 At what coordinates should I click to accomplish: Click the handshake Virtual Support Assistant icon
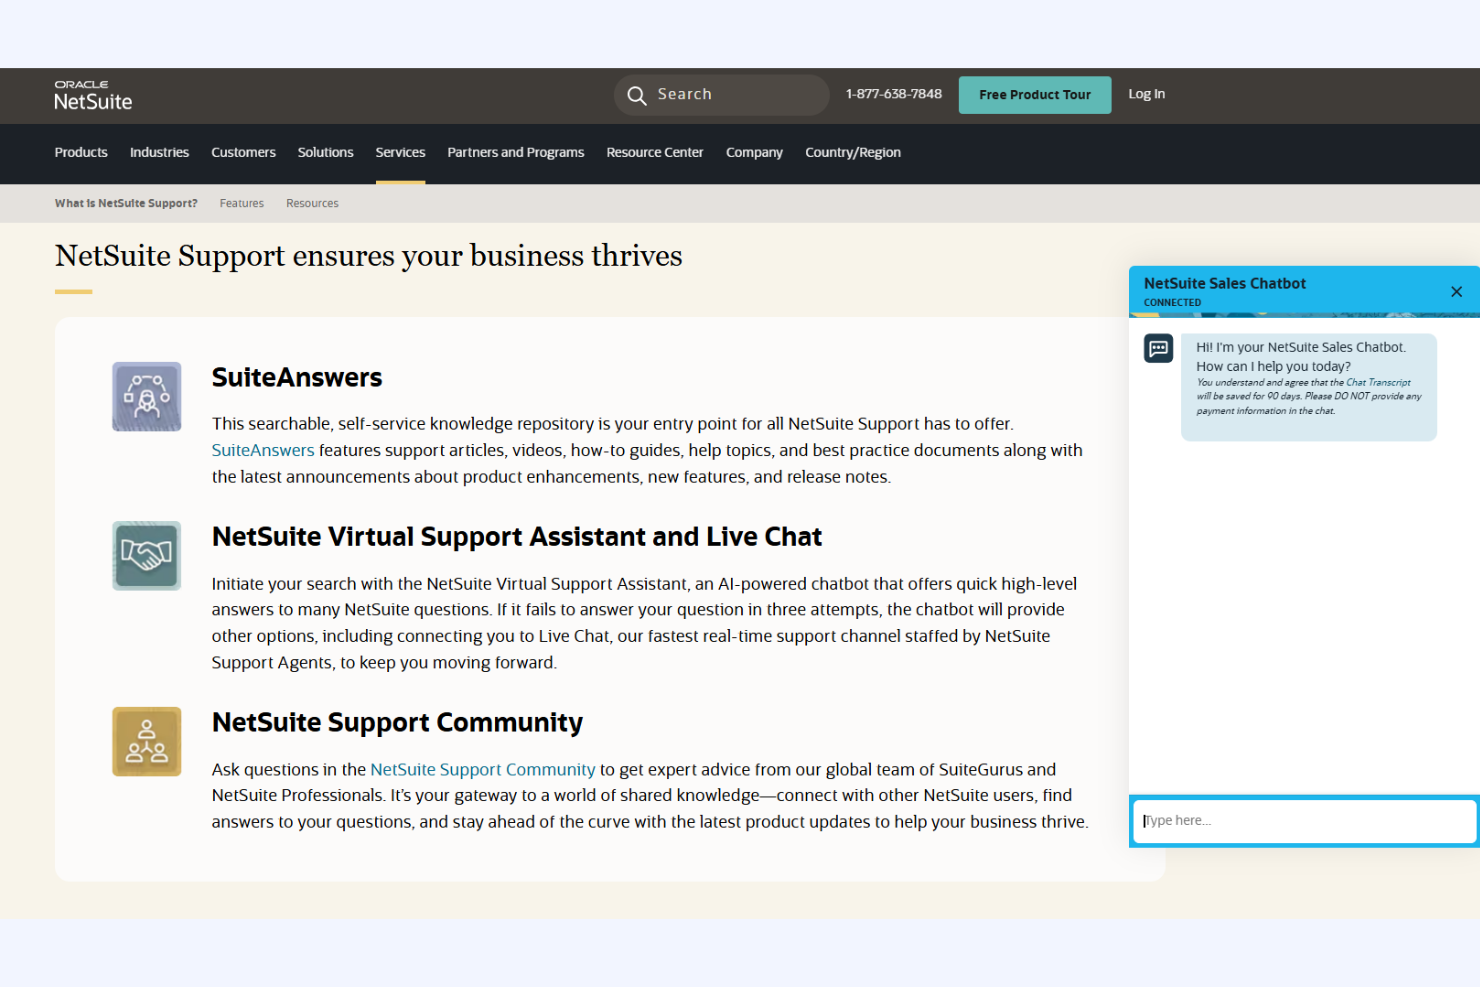(x=147, y=555)
